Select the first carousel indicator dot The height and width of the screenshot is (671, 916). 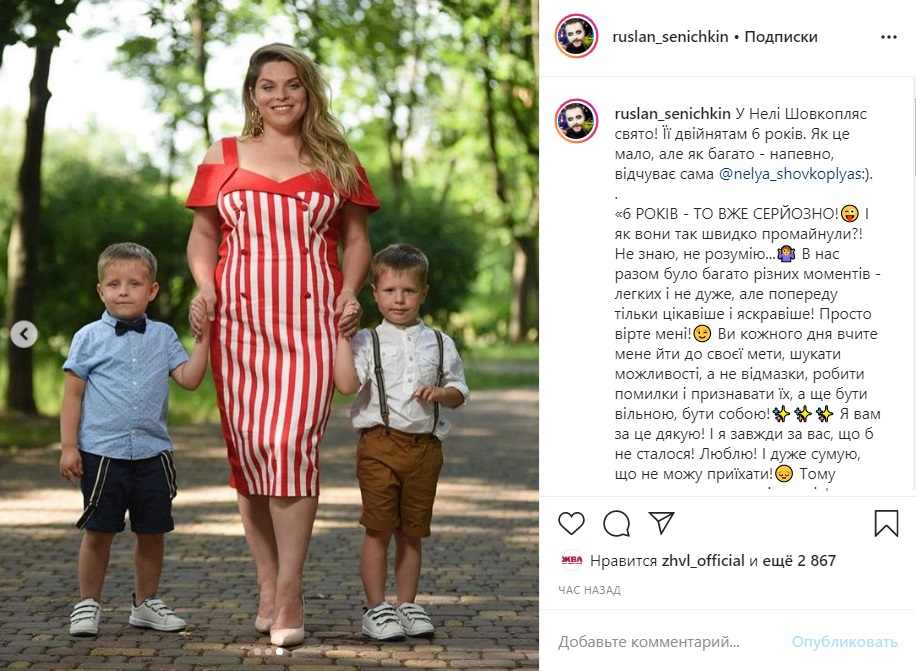pos(256,651)
